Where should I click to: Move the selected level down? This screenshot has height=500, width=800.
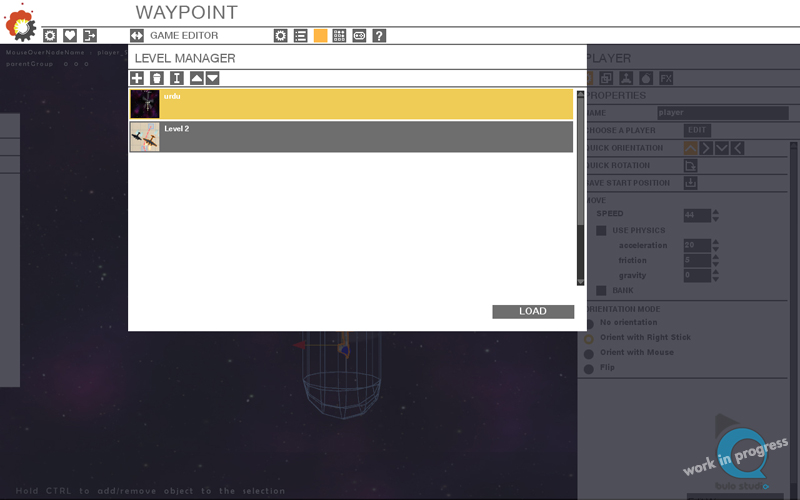(212, 78)
